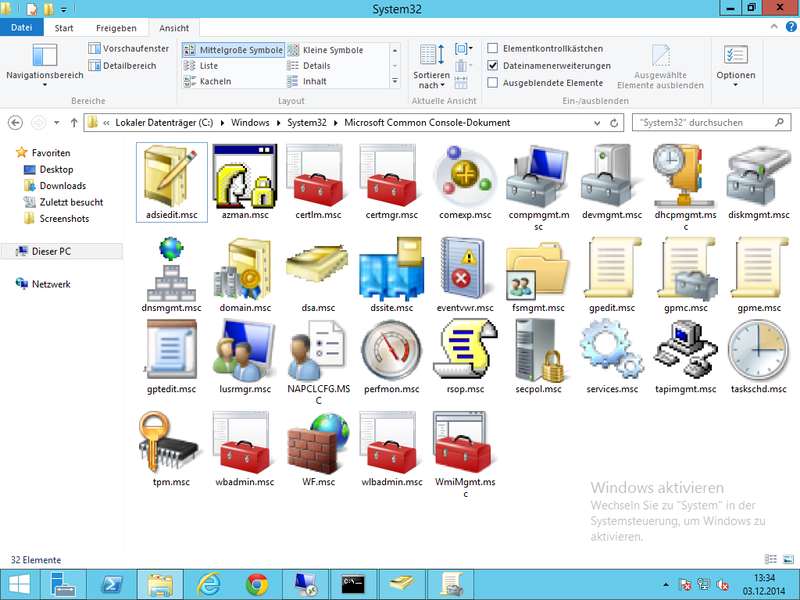Click the System32 search field

pyautogui.click(x=711, y=123)
